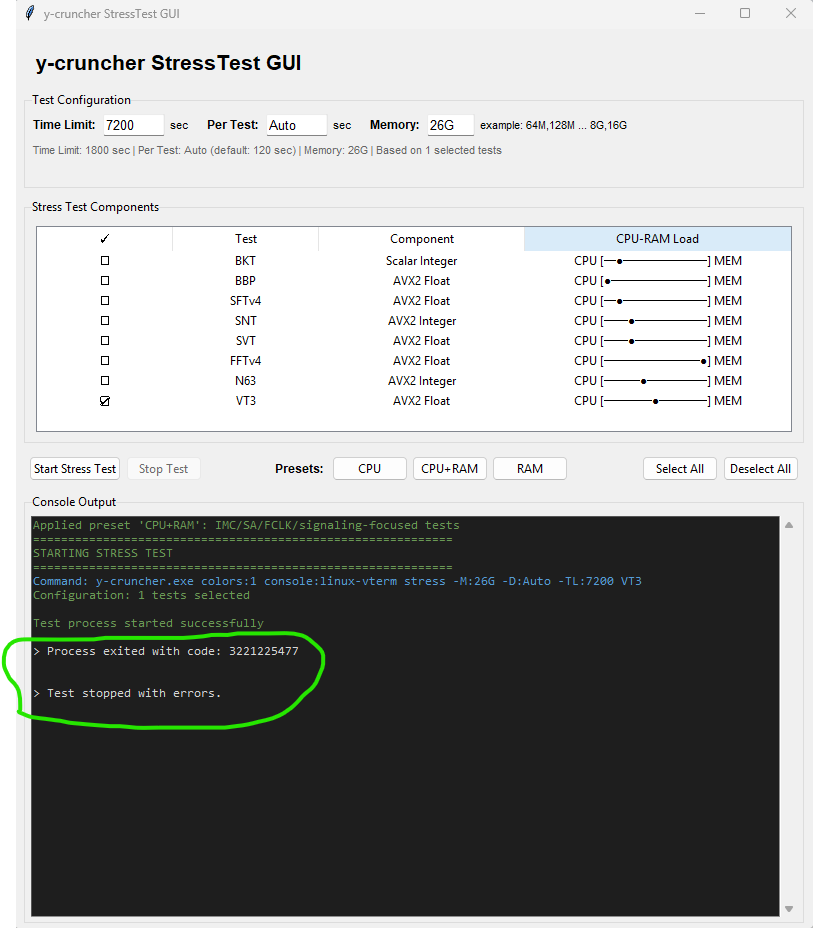This screenshot has width=813, height=928.
Task: Click console scrollbar down arrow
Action: pos(789,908)
